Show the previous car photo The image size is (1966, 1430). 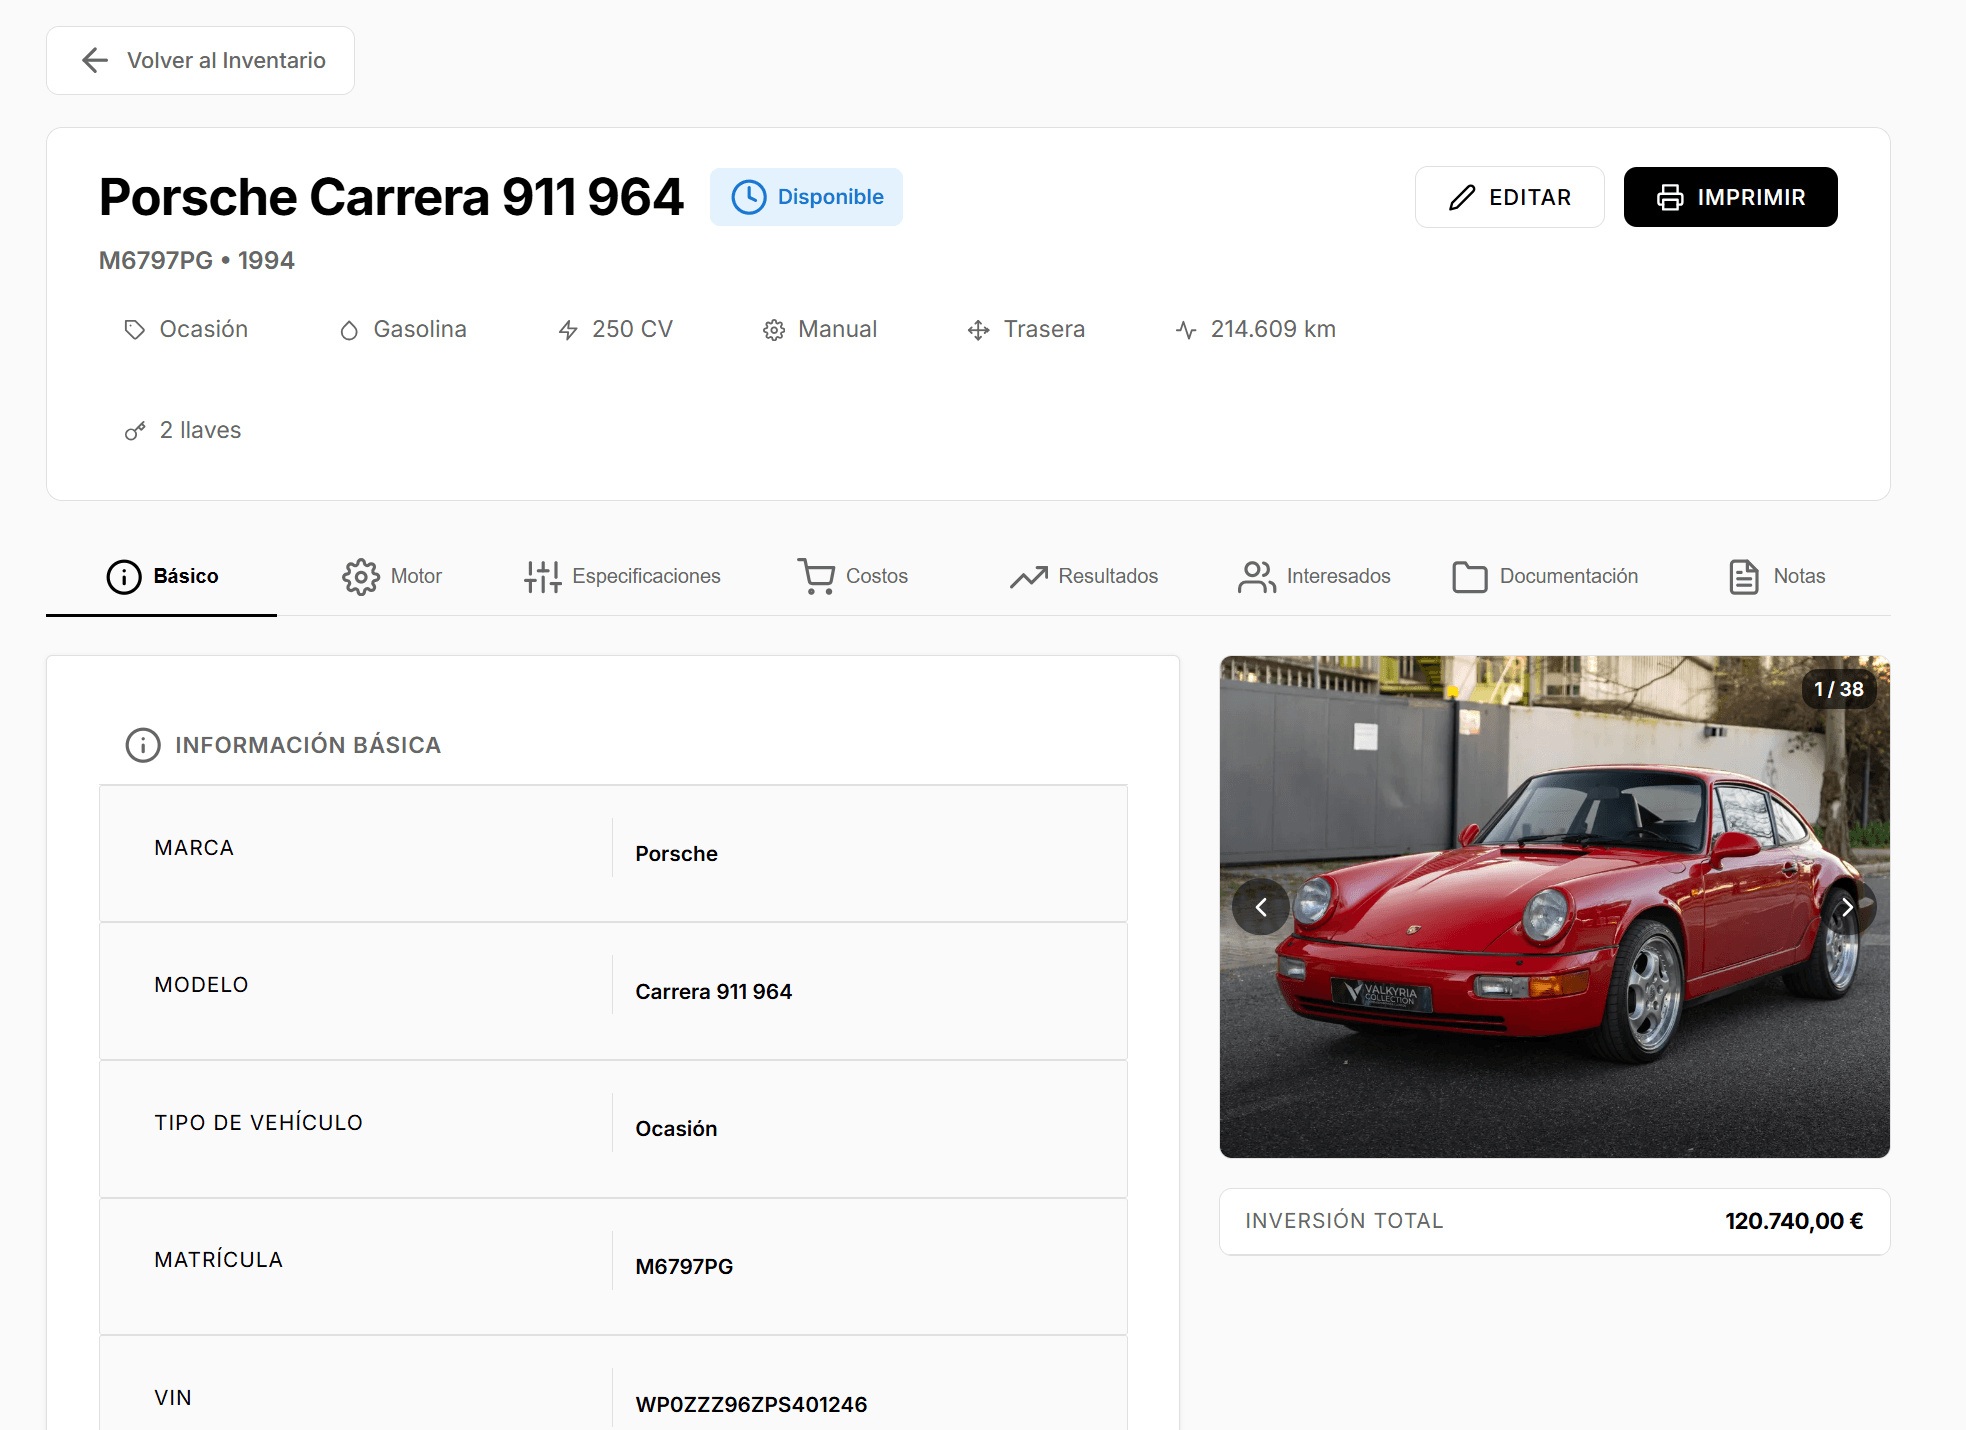1261,907
